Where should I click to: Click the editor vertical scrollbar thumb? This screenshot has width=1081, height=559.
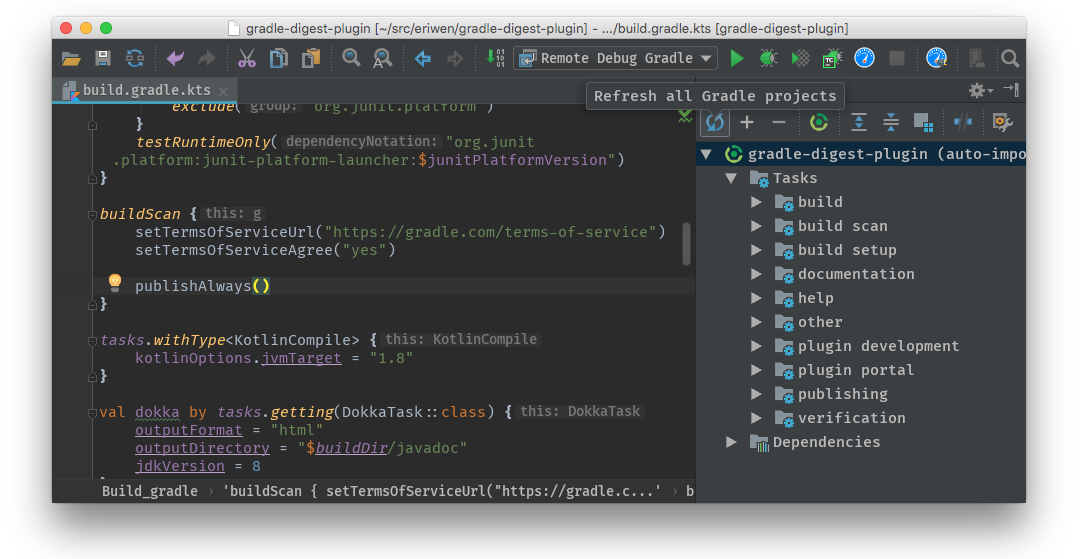click(x=686, y=243)
